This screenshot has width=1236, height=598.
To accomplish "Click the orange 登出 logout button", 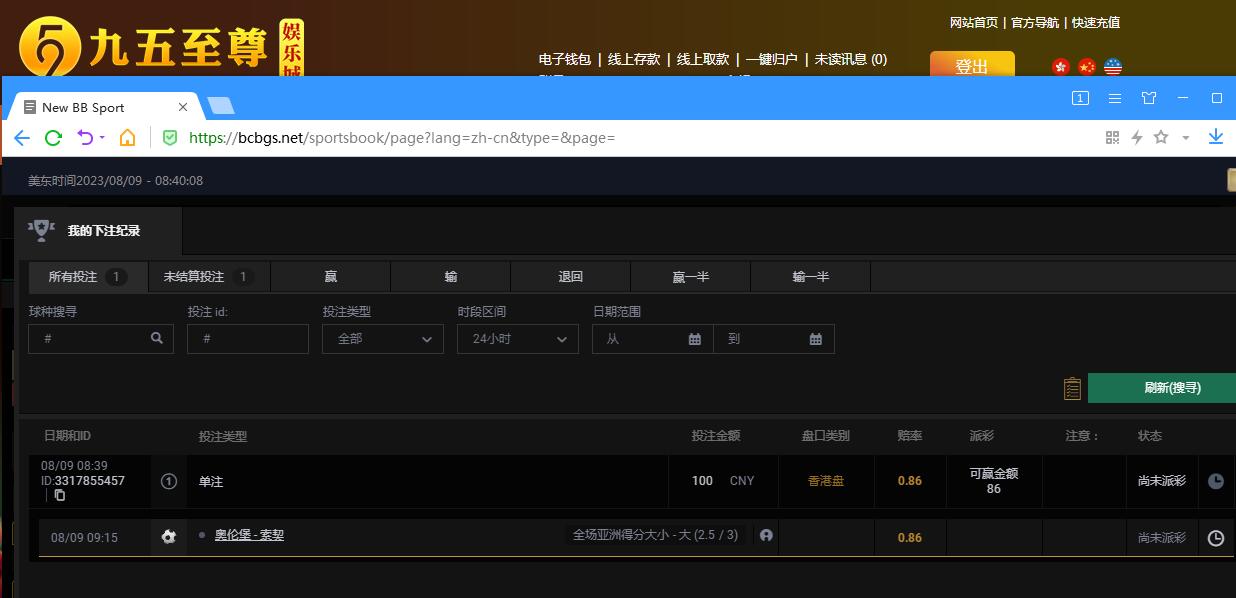I will coord(972,64).
